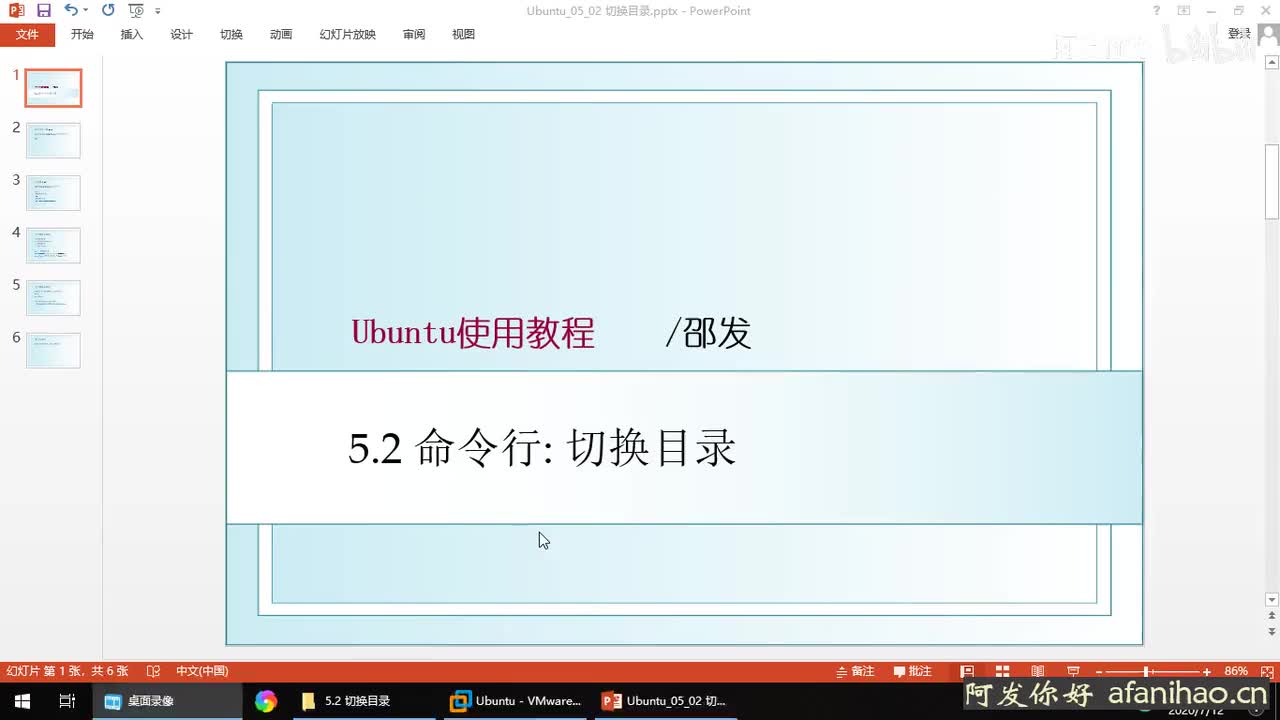The height and width of the screenshot is (720, 1280).
Task: Select slide 2 thumbnail
Action: click(53, 141)
